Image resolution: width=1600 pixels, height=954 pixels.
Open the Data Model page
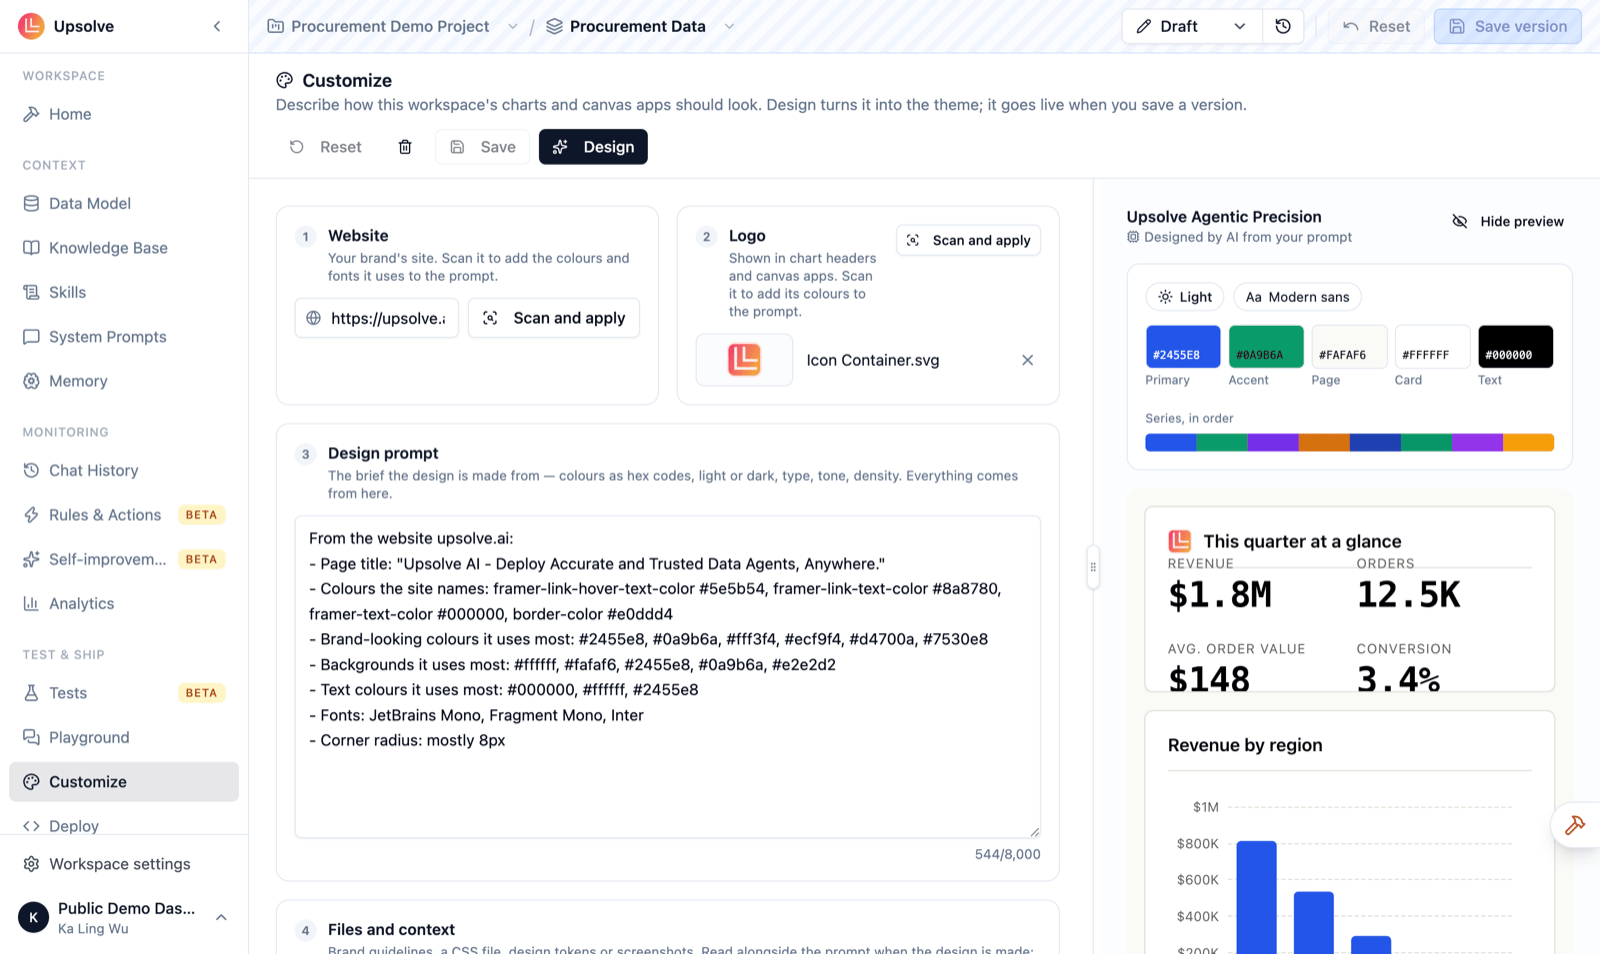tap(124, 203)
